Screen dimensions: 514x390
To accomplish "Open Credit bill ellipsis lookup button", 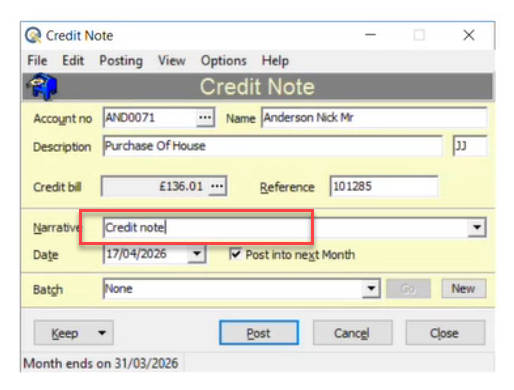I will [x=217, y=186].
